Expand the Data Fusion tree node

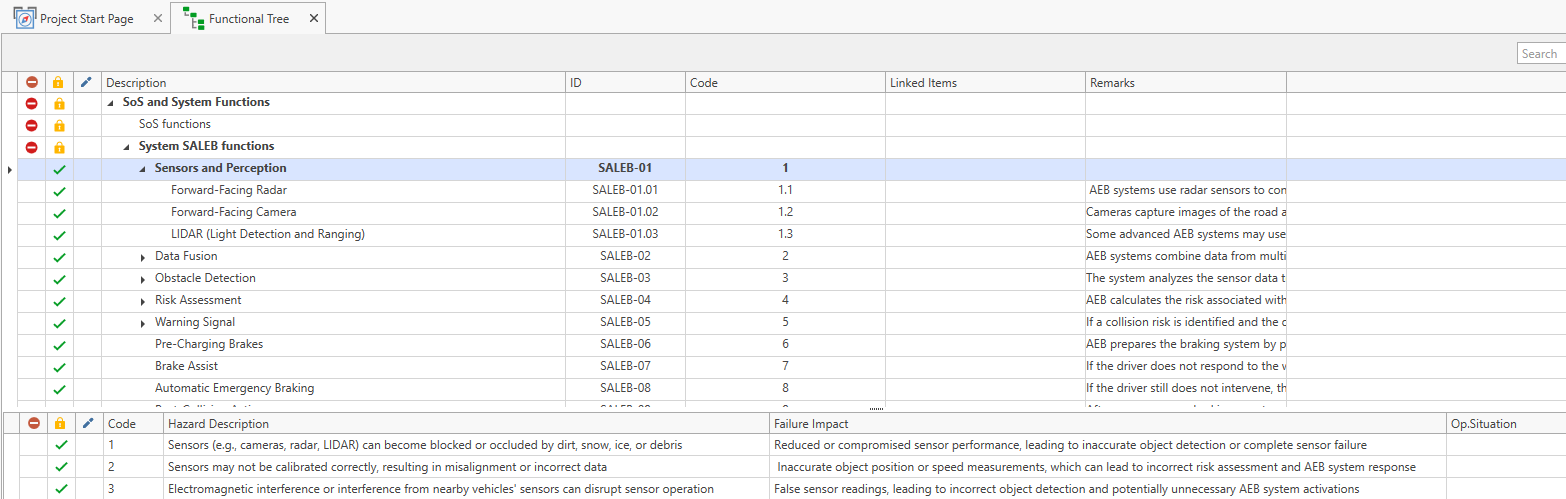point(143,258)
